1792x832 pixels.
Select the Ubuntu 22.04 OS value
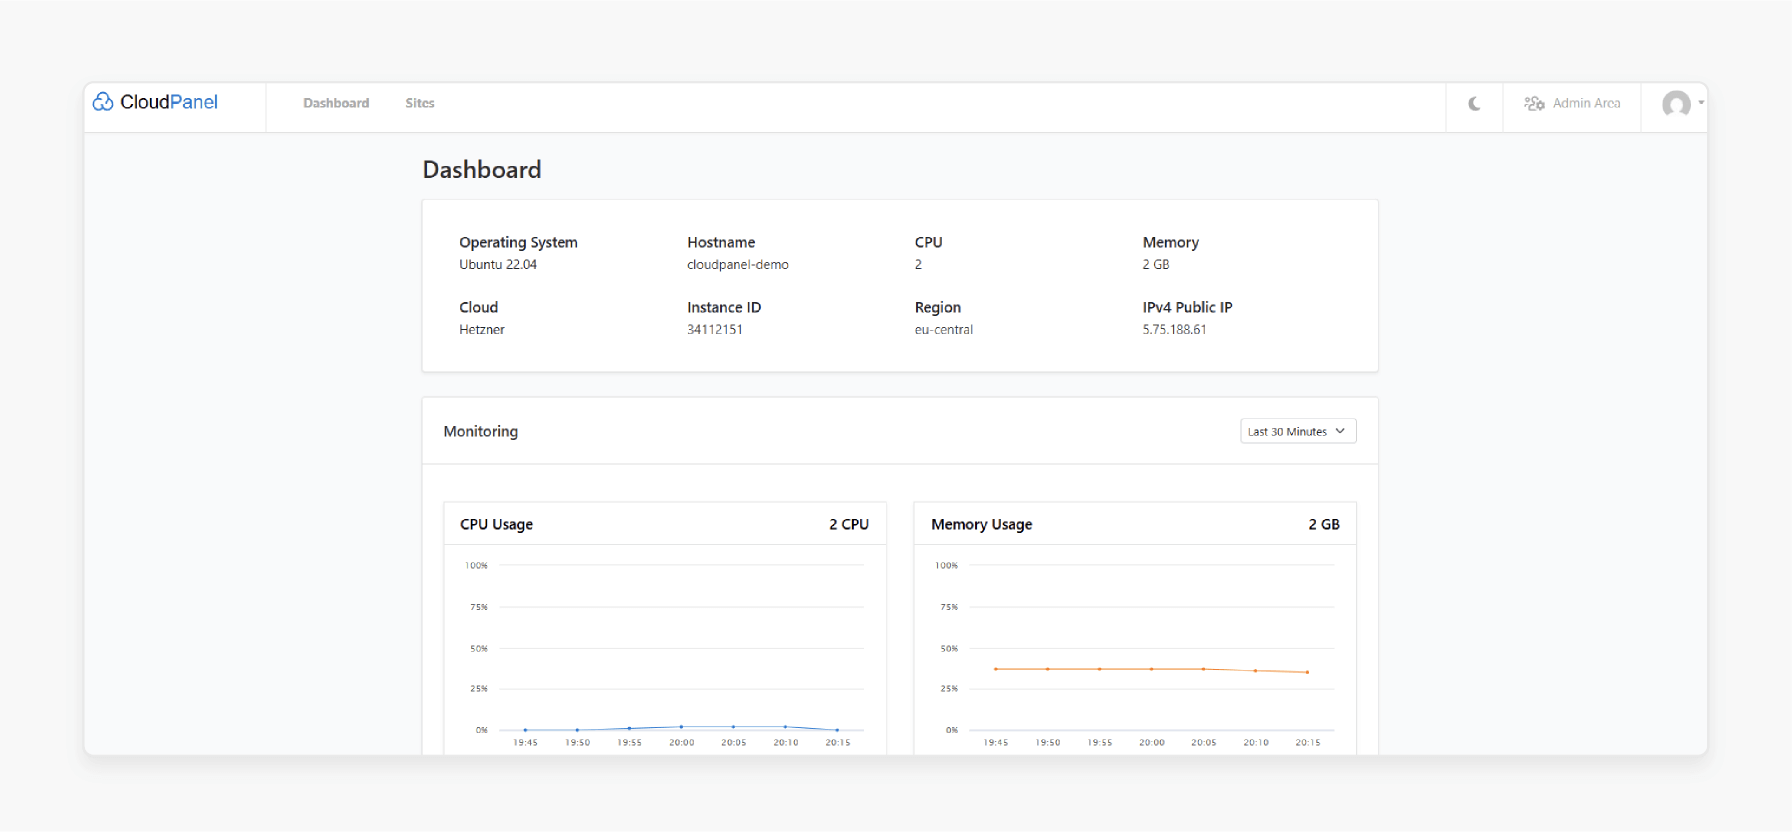pyautogui.click(x=498, y=265)
